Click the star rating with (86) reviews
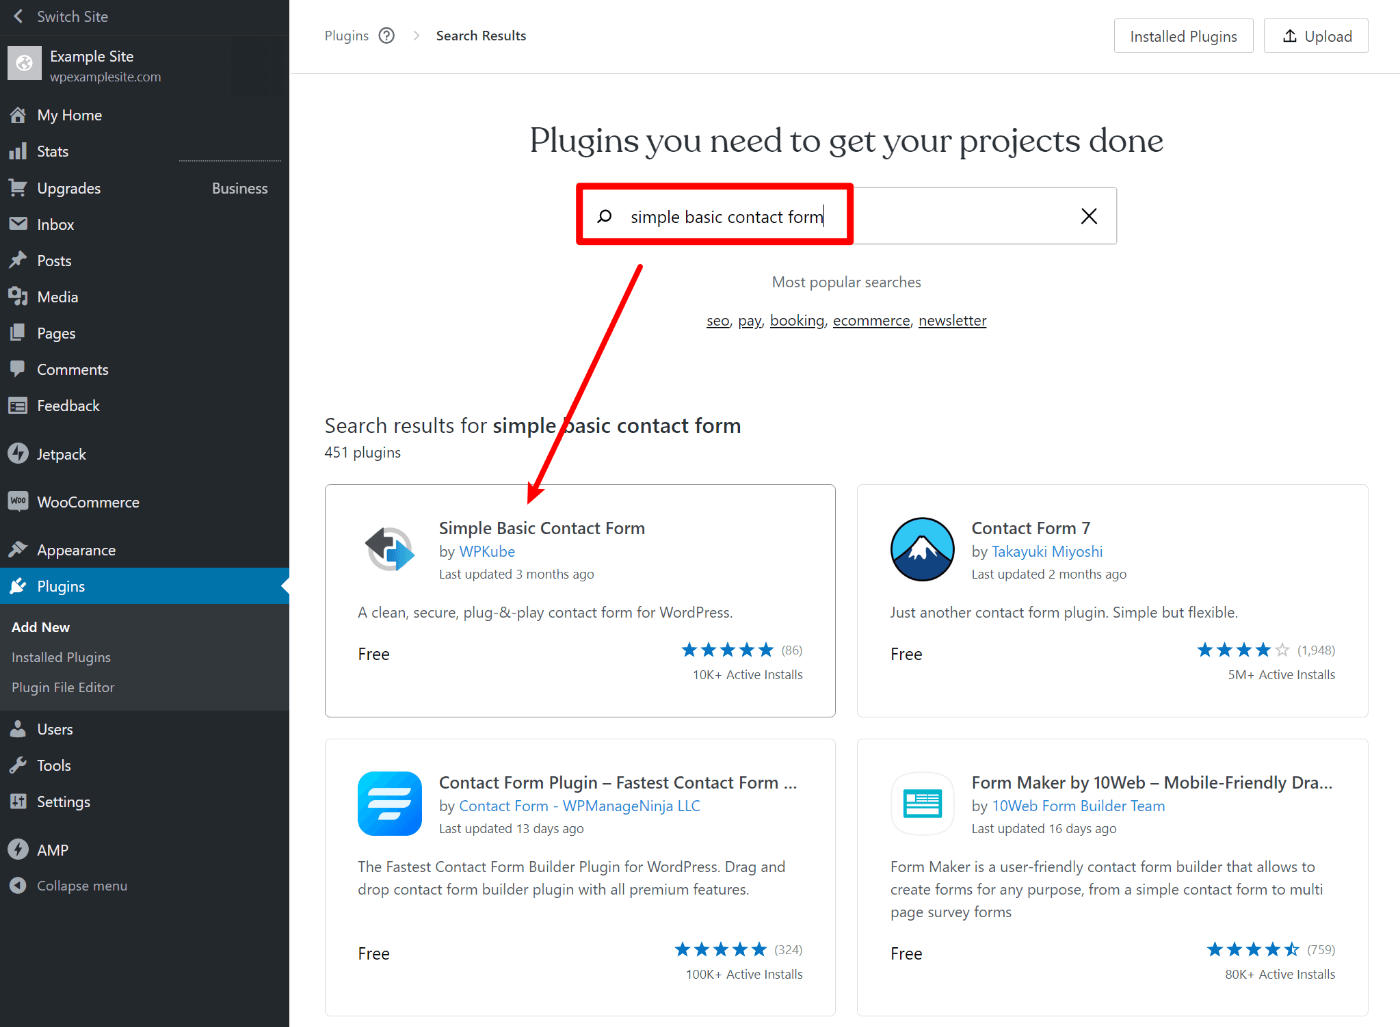 coord(727,650)
